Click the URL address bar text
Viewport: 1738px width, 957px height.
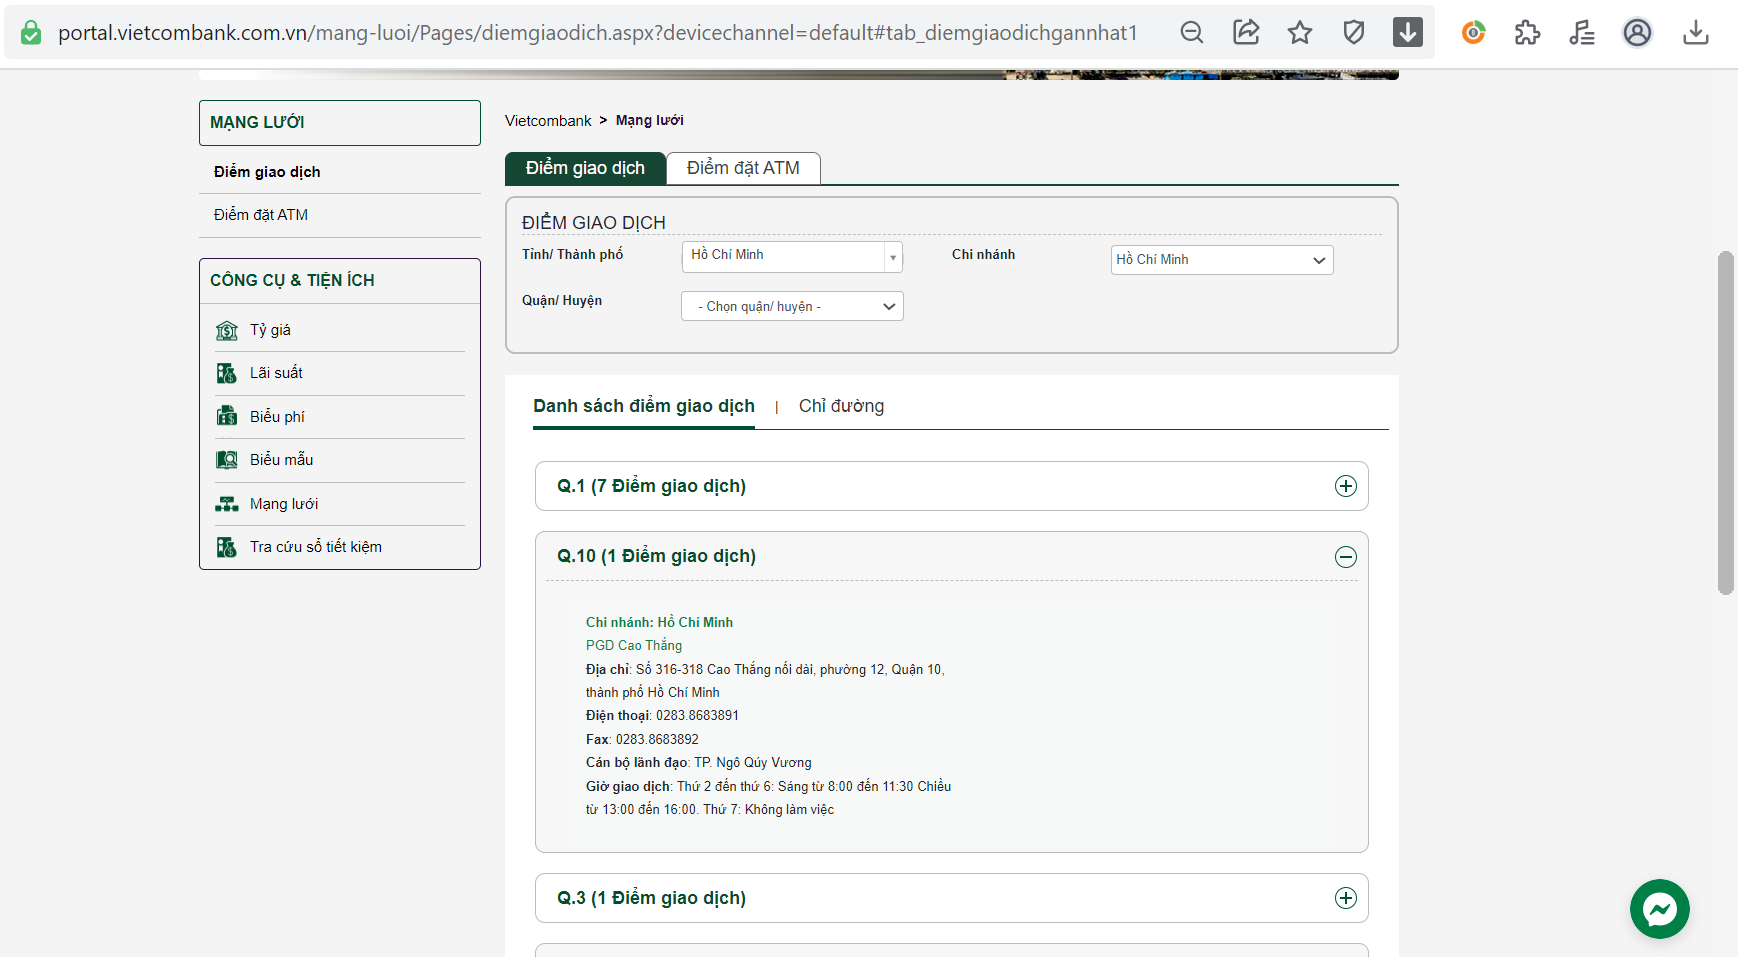597,33
